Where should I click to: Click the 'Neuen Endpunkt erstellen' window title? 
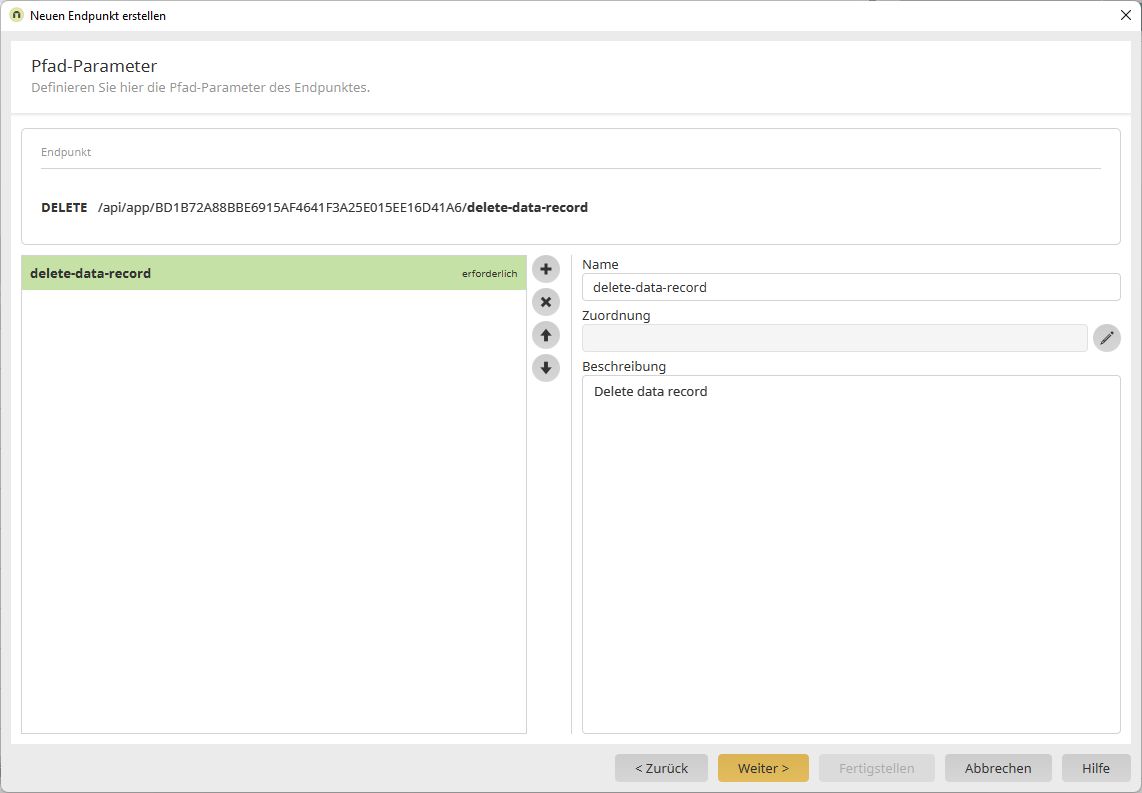click(98, 15)
